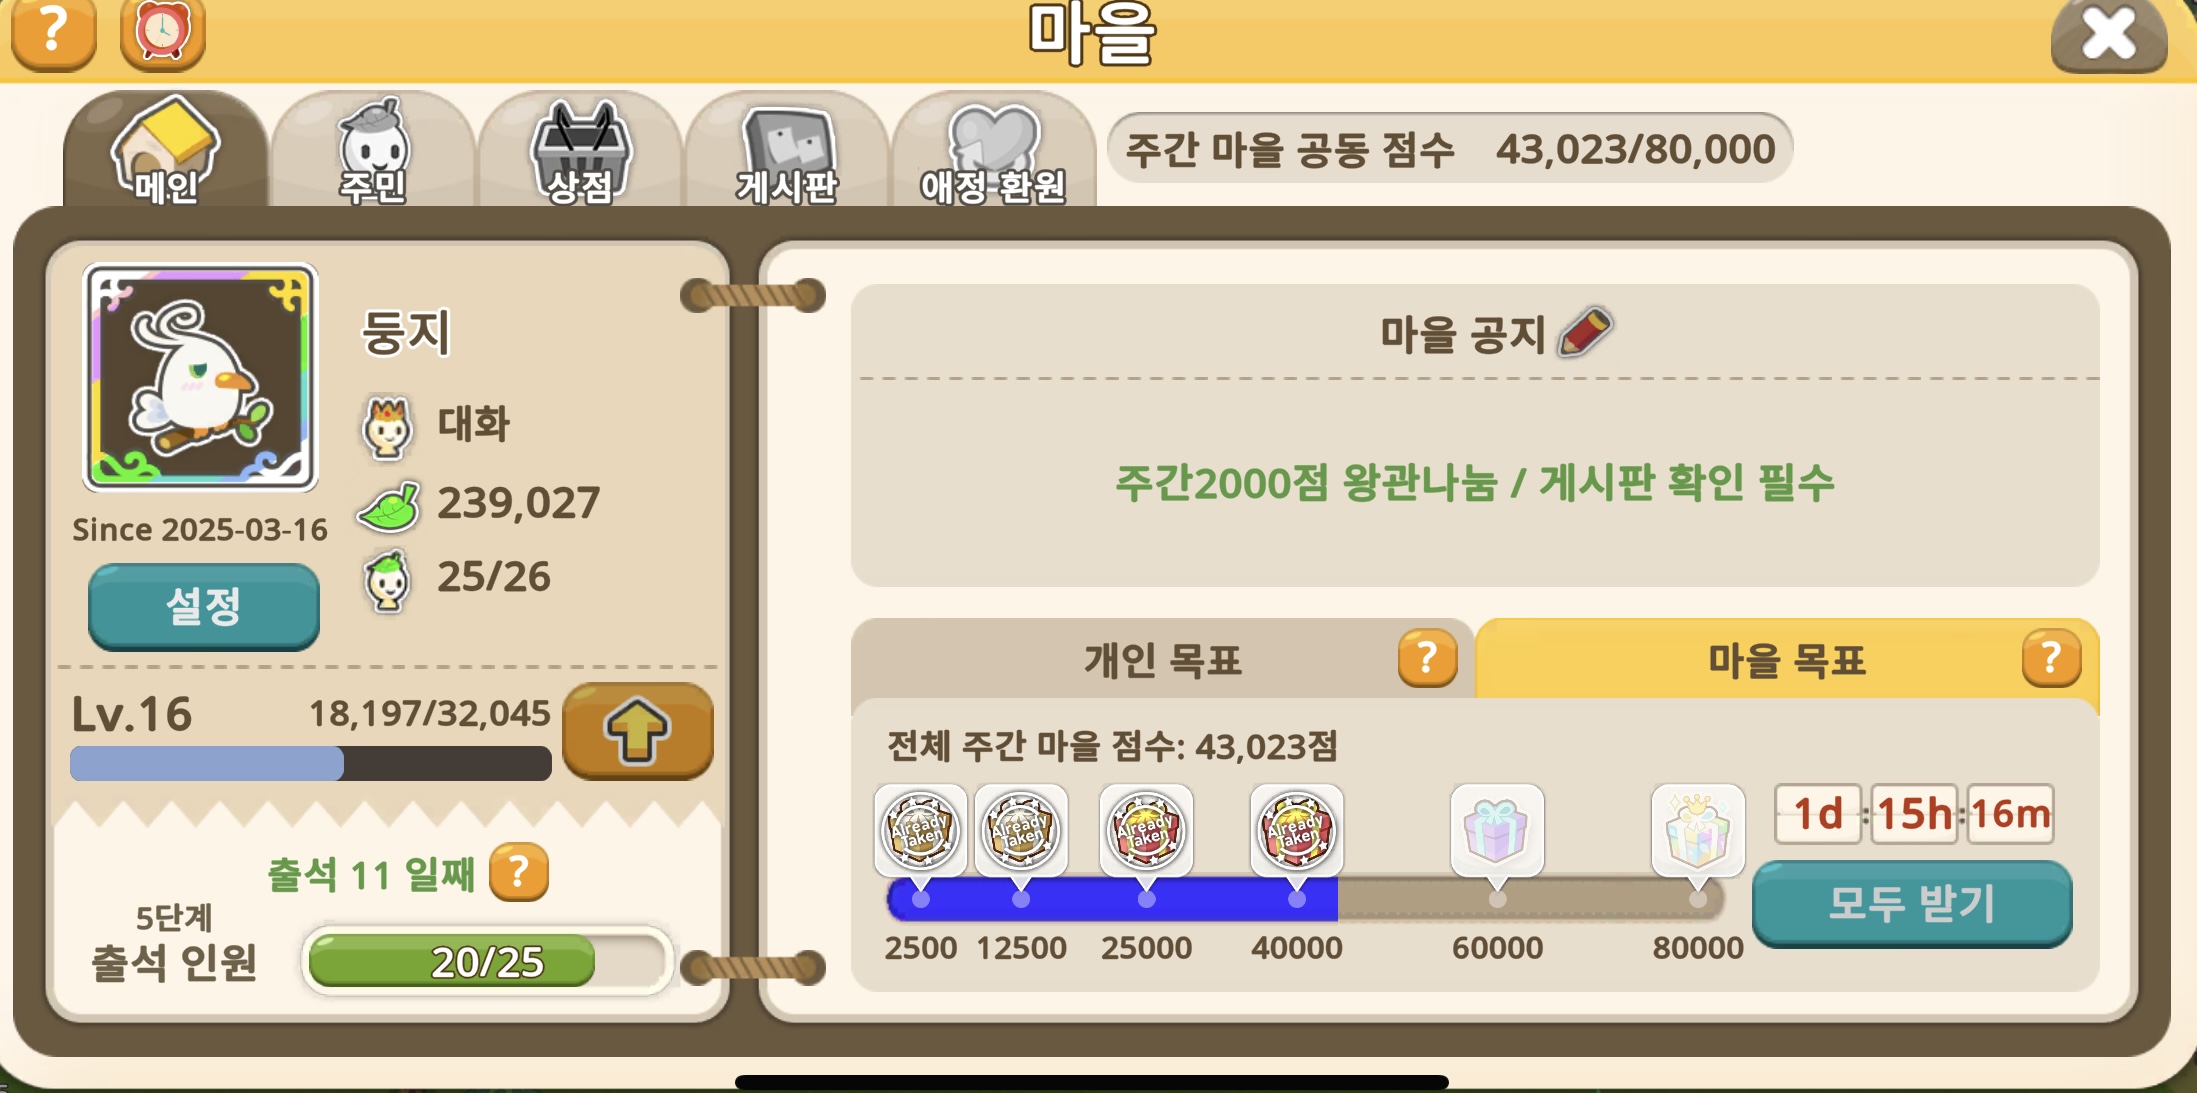
Task: Open help via the top-left question mark
Action: pyautogui.click(x=53, y=33)
